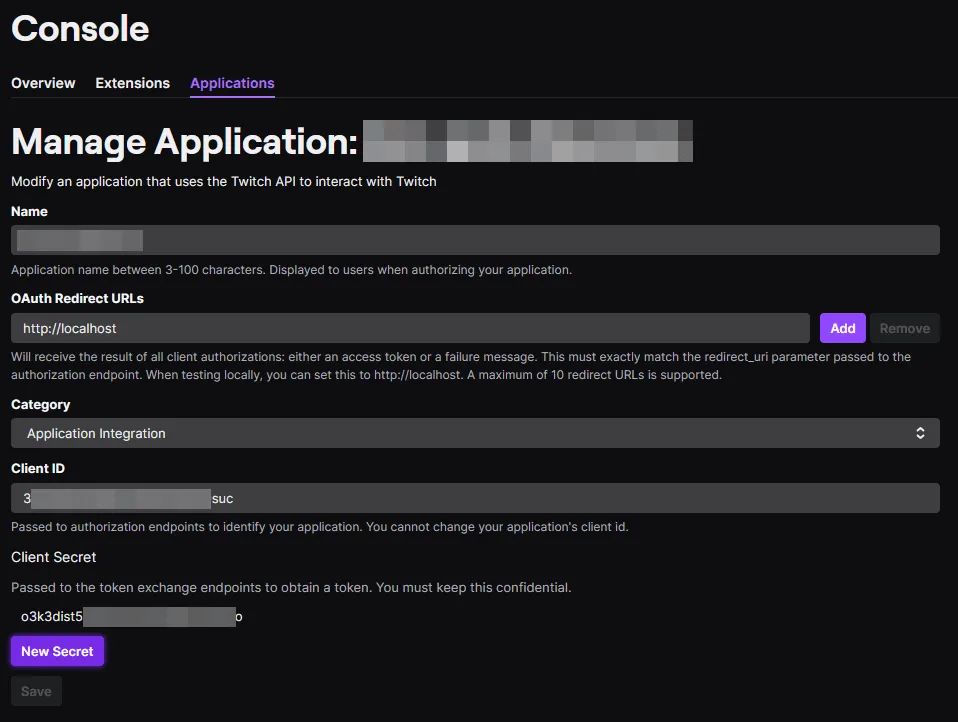The width and height of the screenshot is (958, 722).
Task: Click the Remove button next to Add
Action: [905, 328]
